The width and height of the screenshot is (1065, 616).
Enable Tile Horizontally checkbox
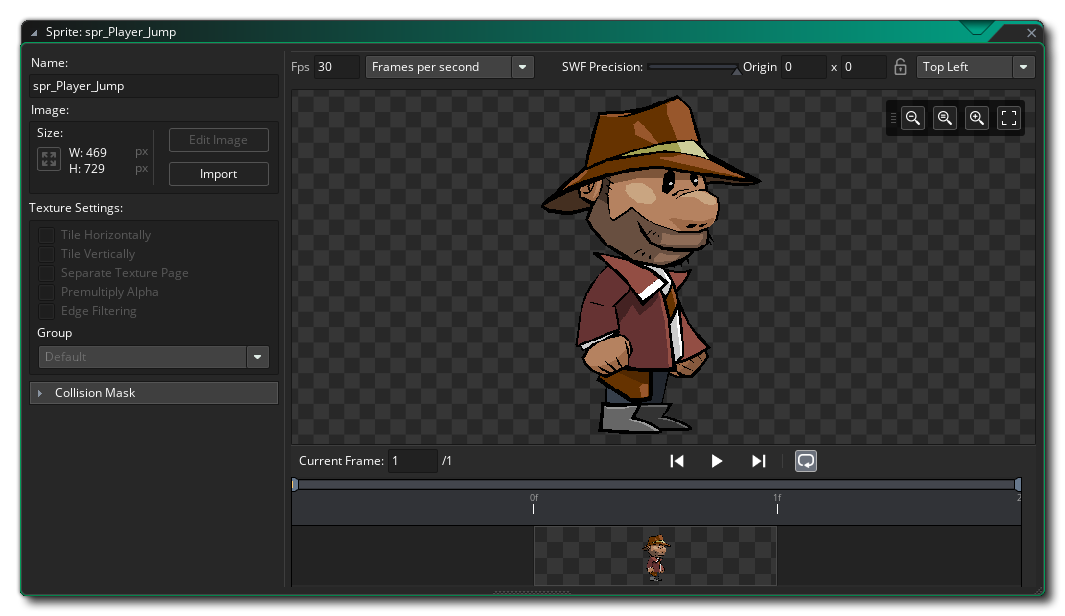(x=47, y=235)
